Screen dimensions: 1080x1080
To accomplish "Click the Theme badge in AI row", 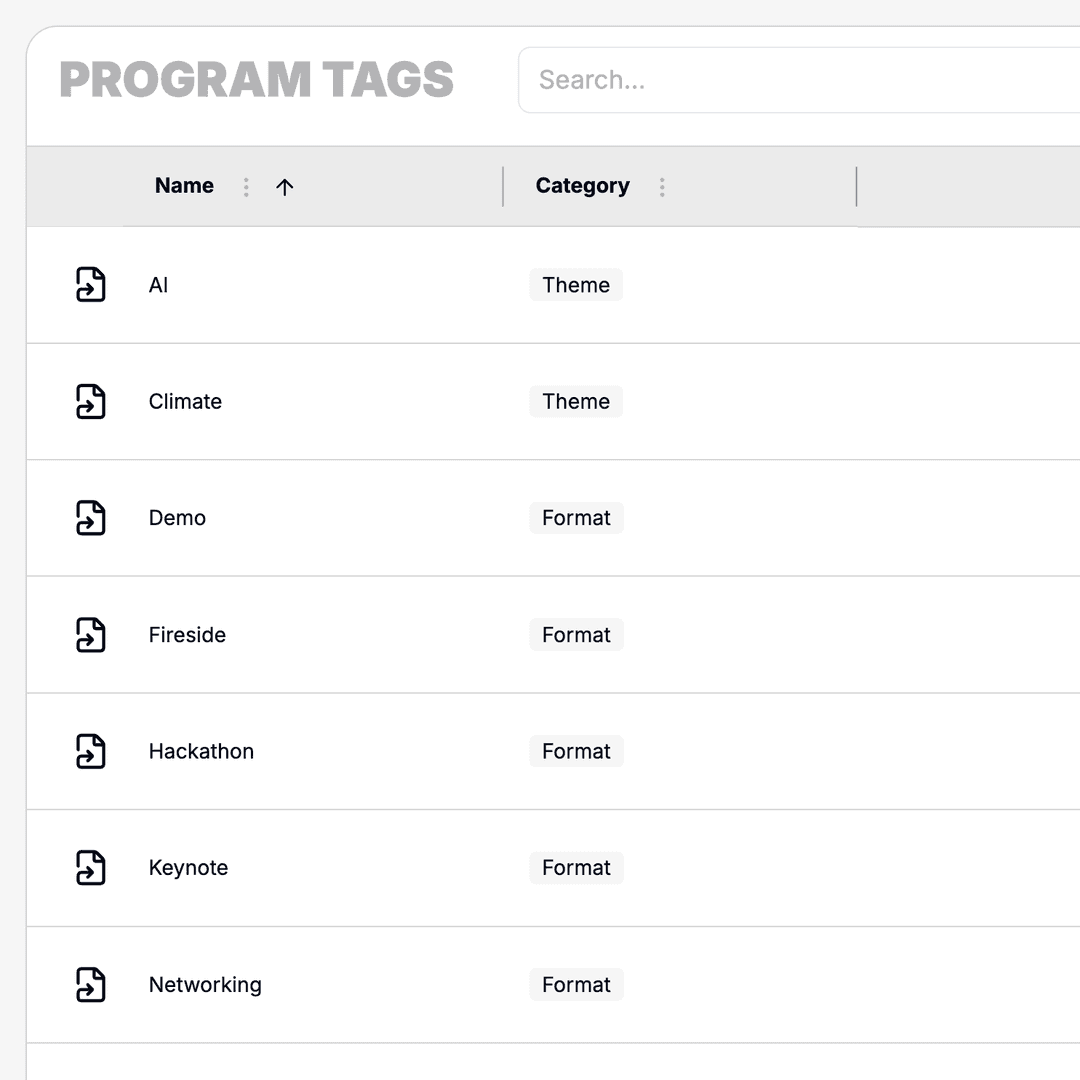I will 576,284.
